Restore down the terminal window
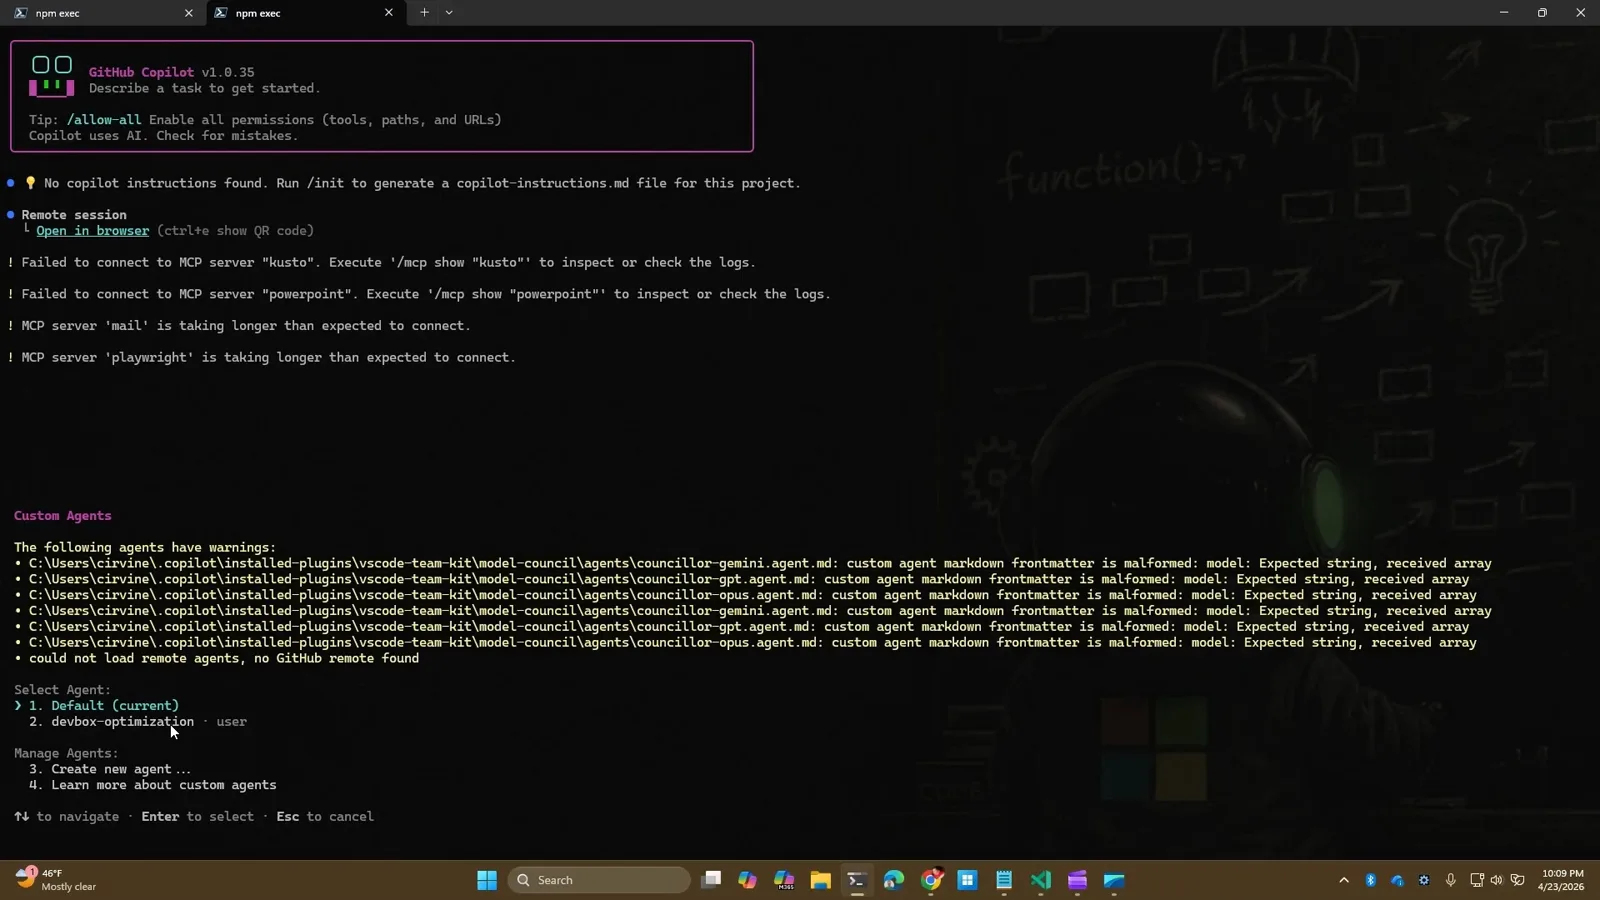This screenshot has height=900, width=1600. coord(1542,13)
